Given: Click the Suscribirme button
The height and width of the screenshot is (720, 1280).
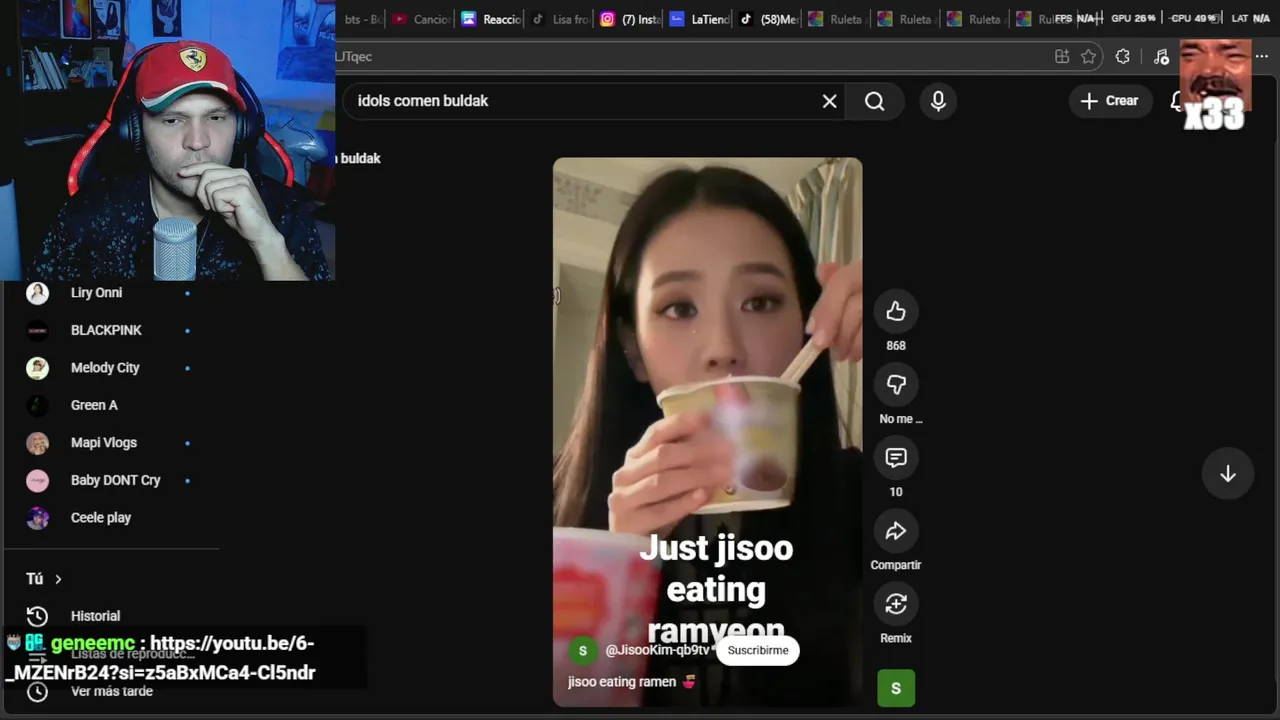Looking at the screenshot, I should 758,651.
